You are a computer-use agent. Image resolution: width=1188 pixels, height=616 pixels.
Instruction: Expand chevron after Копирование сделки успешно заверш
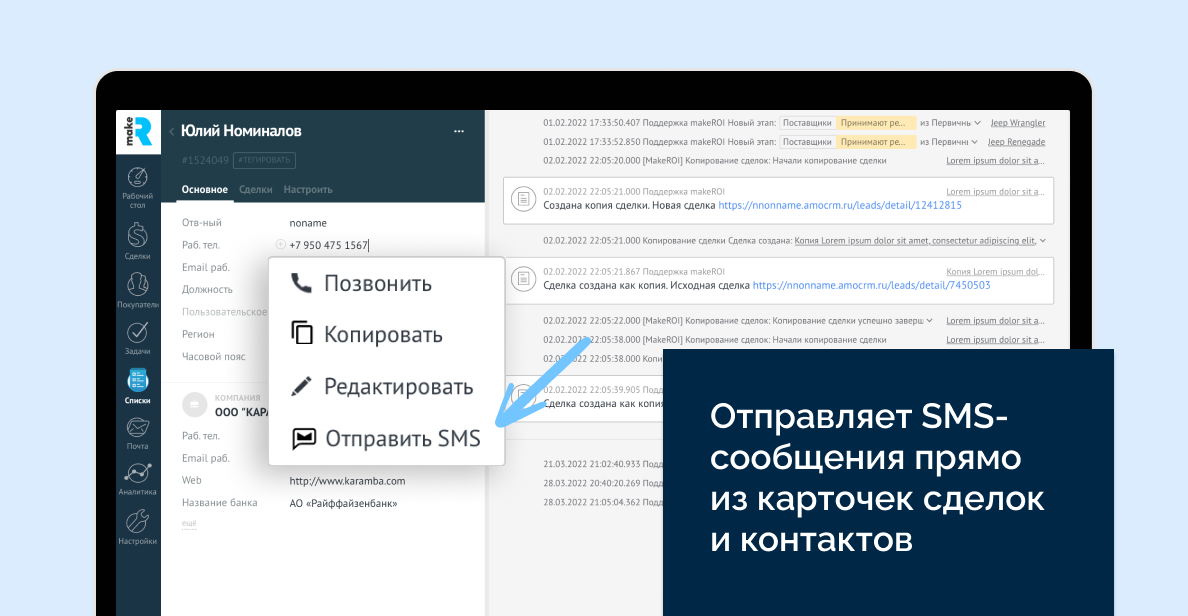click(x=930, y=321)
